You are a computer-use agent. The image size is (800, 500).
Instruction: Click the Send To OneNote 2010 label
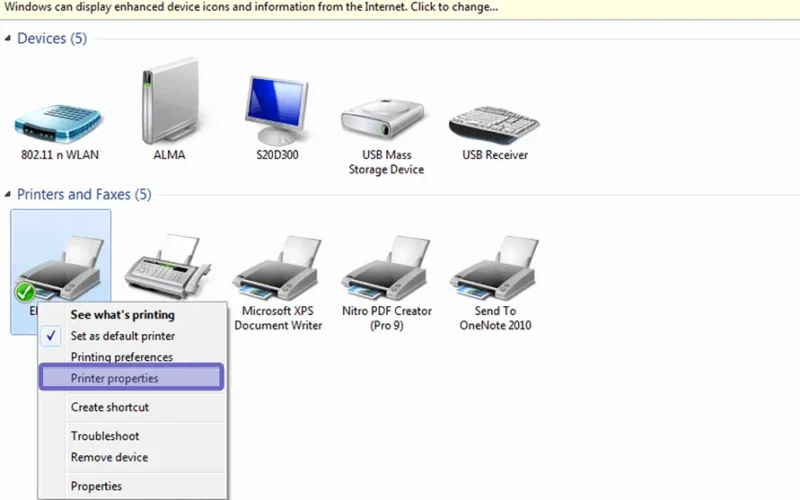click(495, 318)
